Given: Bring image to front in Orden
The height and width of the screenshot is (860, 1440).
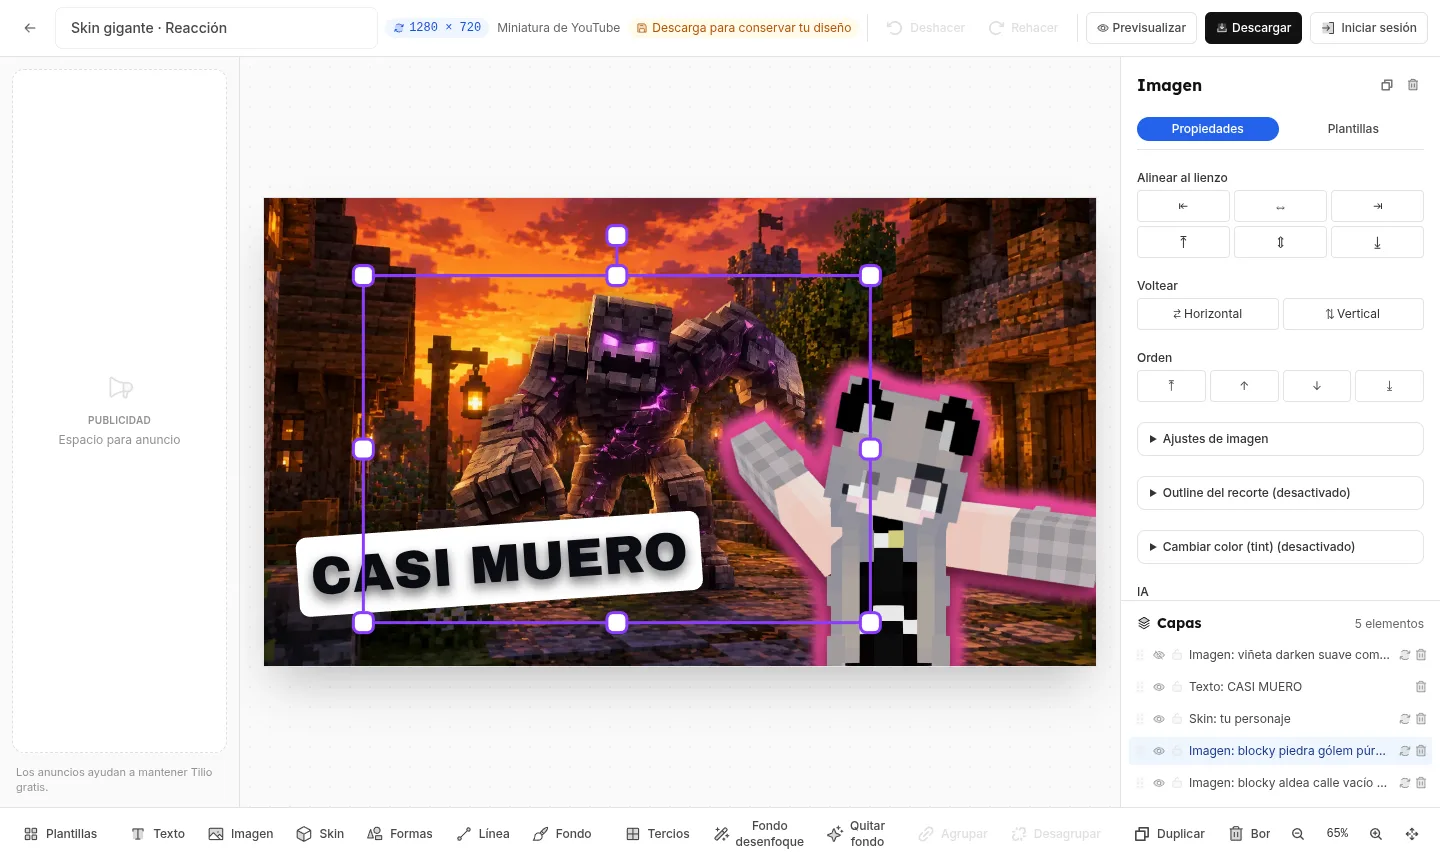Looking at the screenshot, I should click(x=1171, y=386).
